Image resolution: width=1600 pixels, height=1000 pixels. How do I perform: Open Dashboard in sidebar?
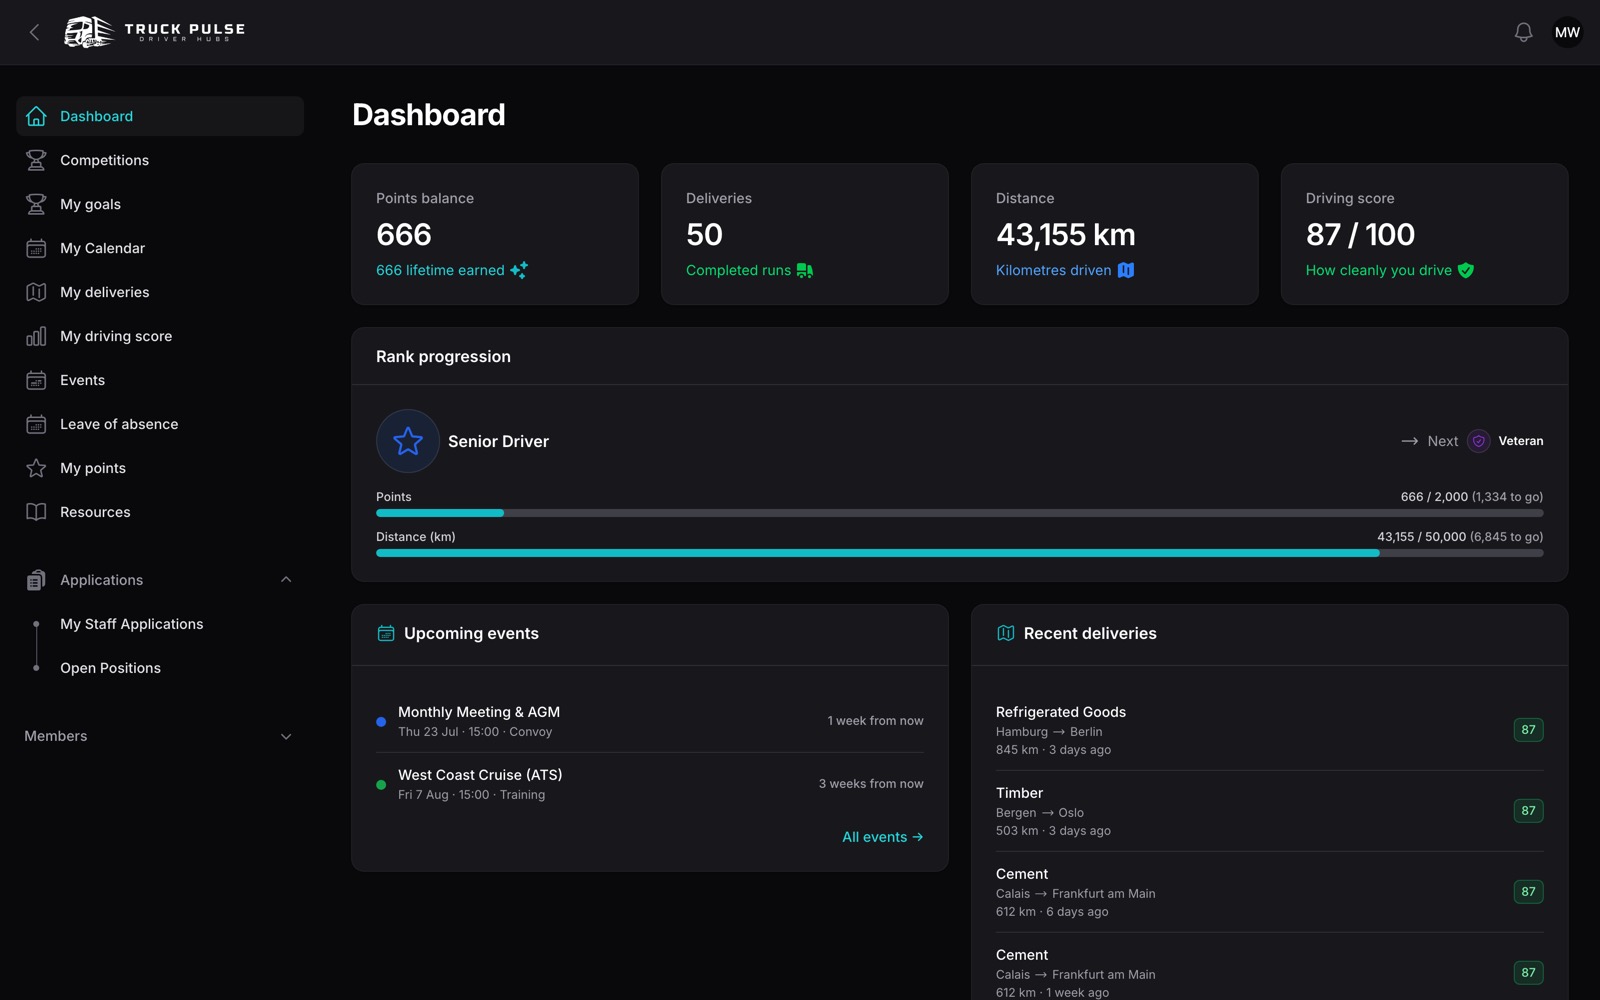[x=160, y=116]
